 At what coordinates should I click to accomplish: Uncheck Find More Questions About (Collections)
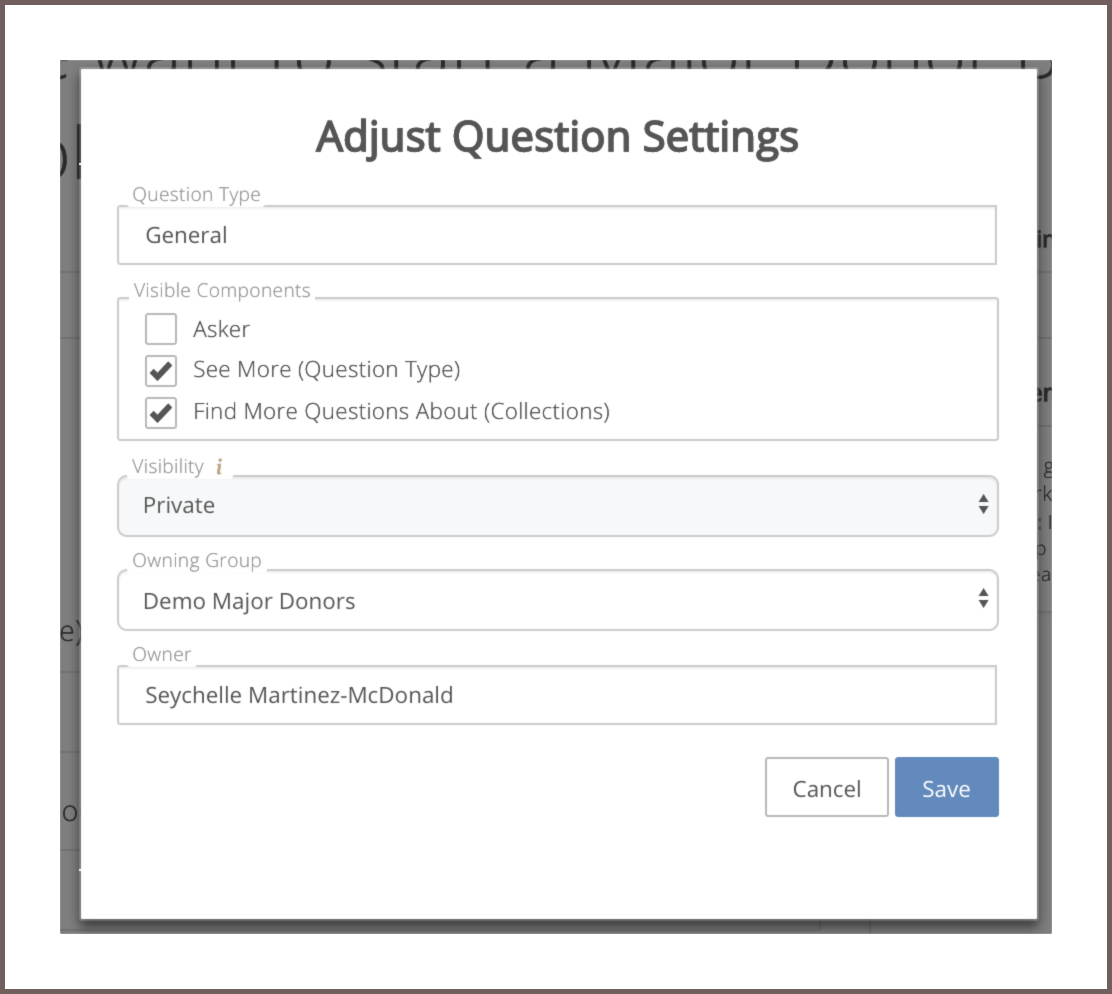click(161, 412)
